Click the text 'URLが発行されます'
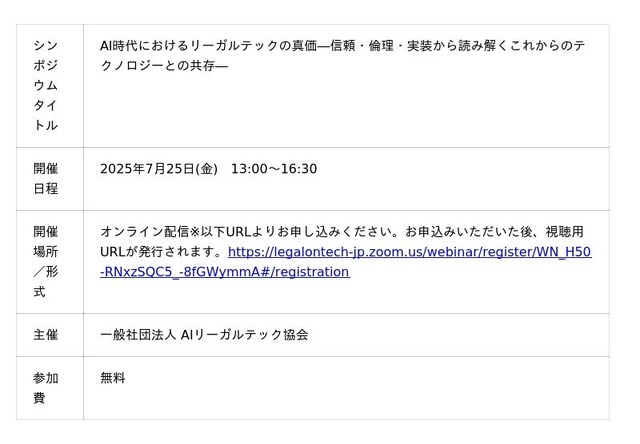This screenshot has width=640, height=444. click(162, 252)
